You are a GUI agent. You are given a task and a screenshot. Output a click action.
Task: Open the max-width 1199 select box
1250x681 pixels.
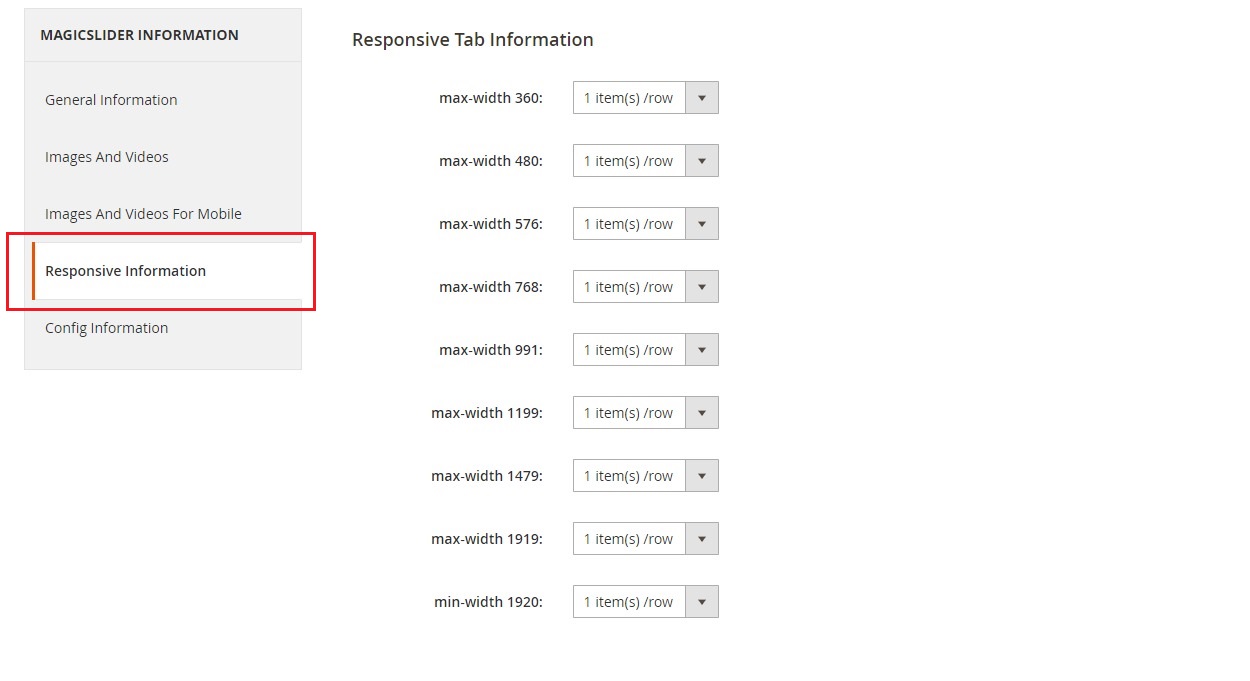[629, 413]
